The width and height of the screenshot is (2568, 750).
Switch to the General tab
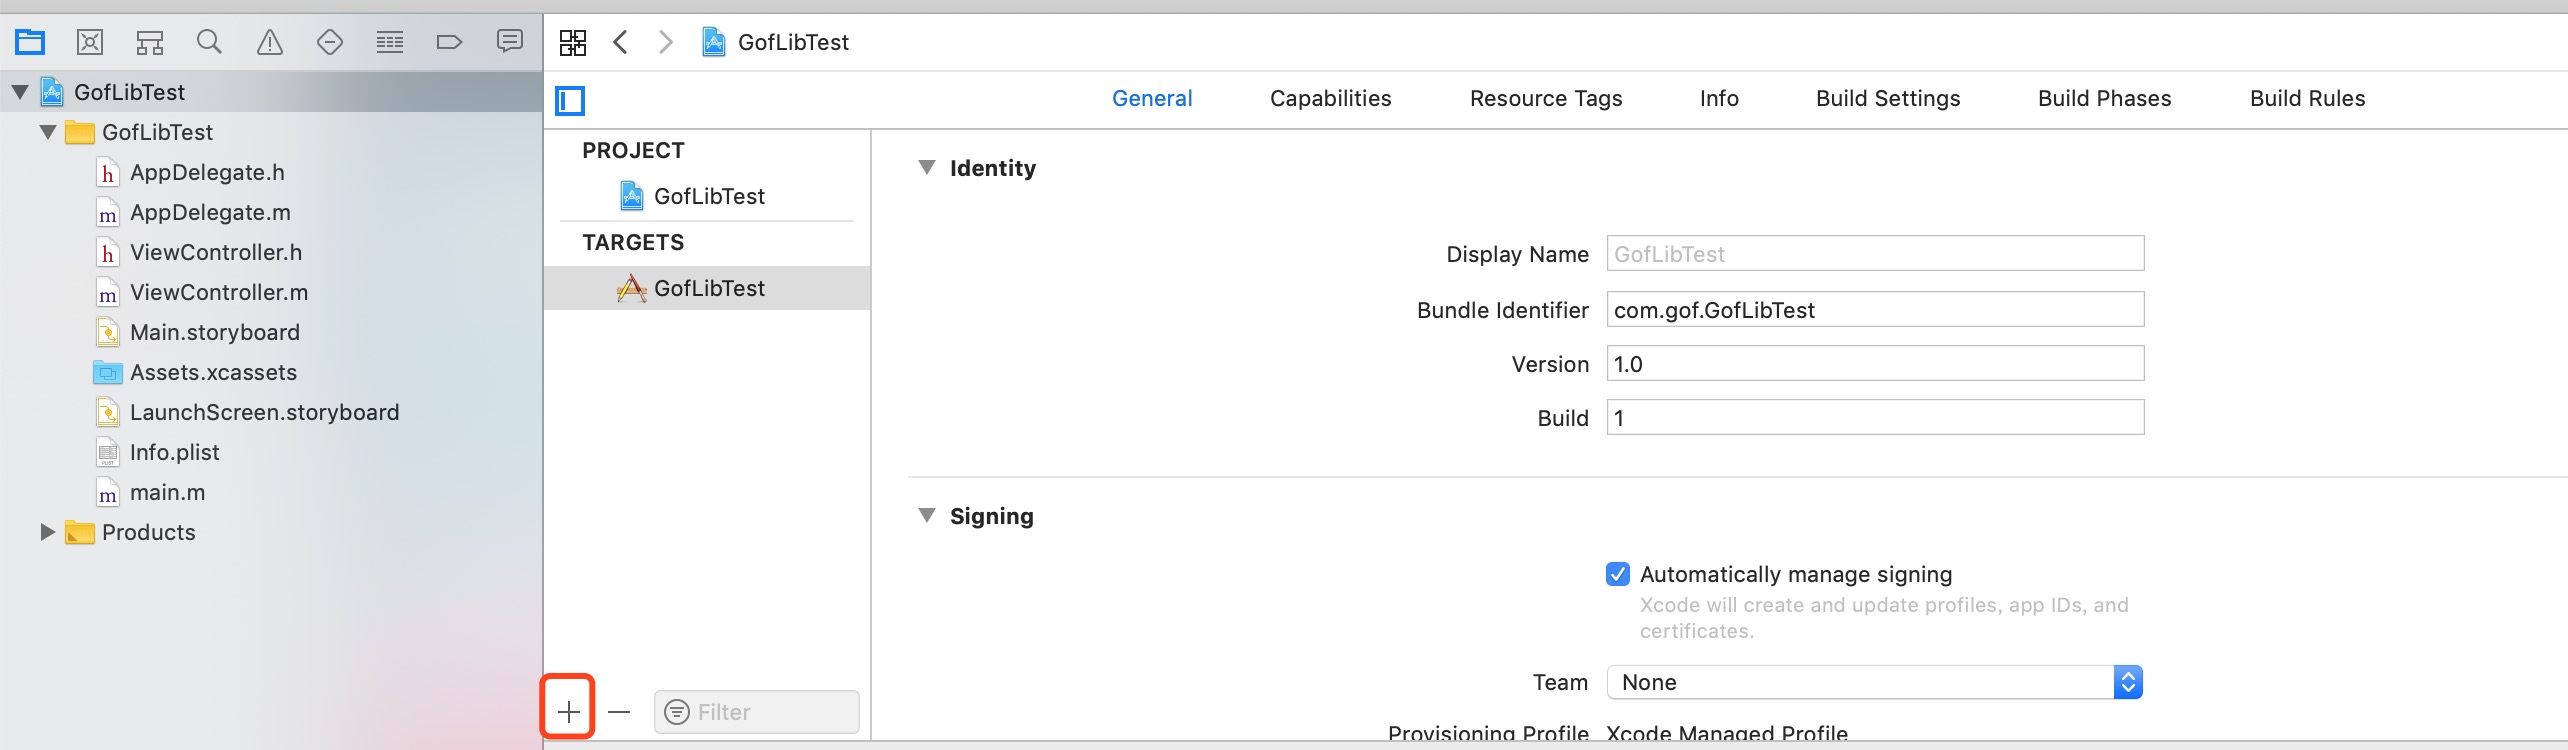click(1152, 98)
